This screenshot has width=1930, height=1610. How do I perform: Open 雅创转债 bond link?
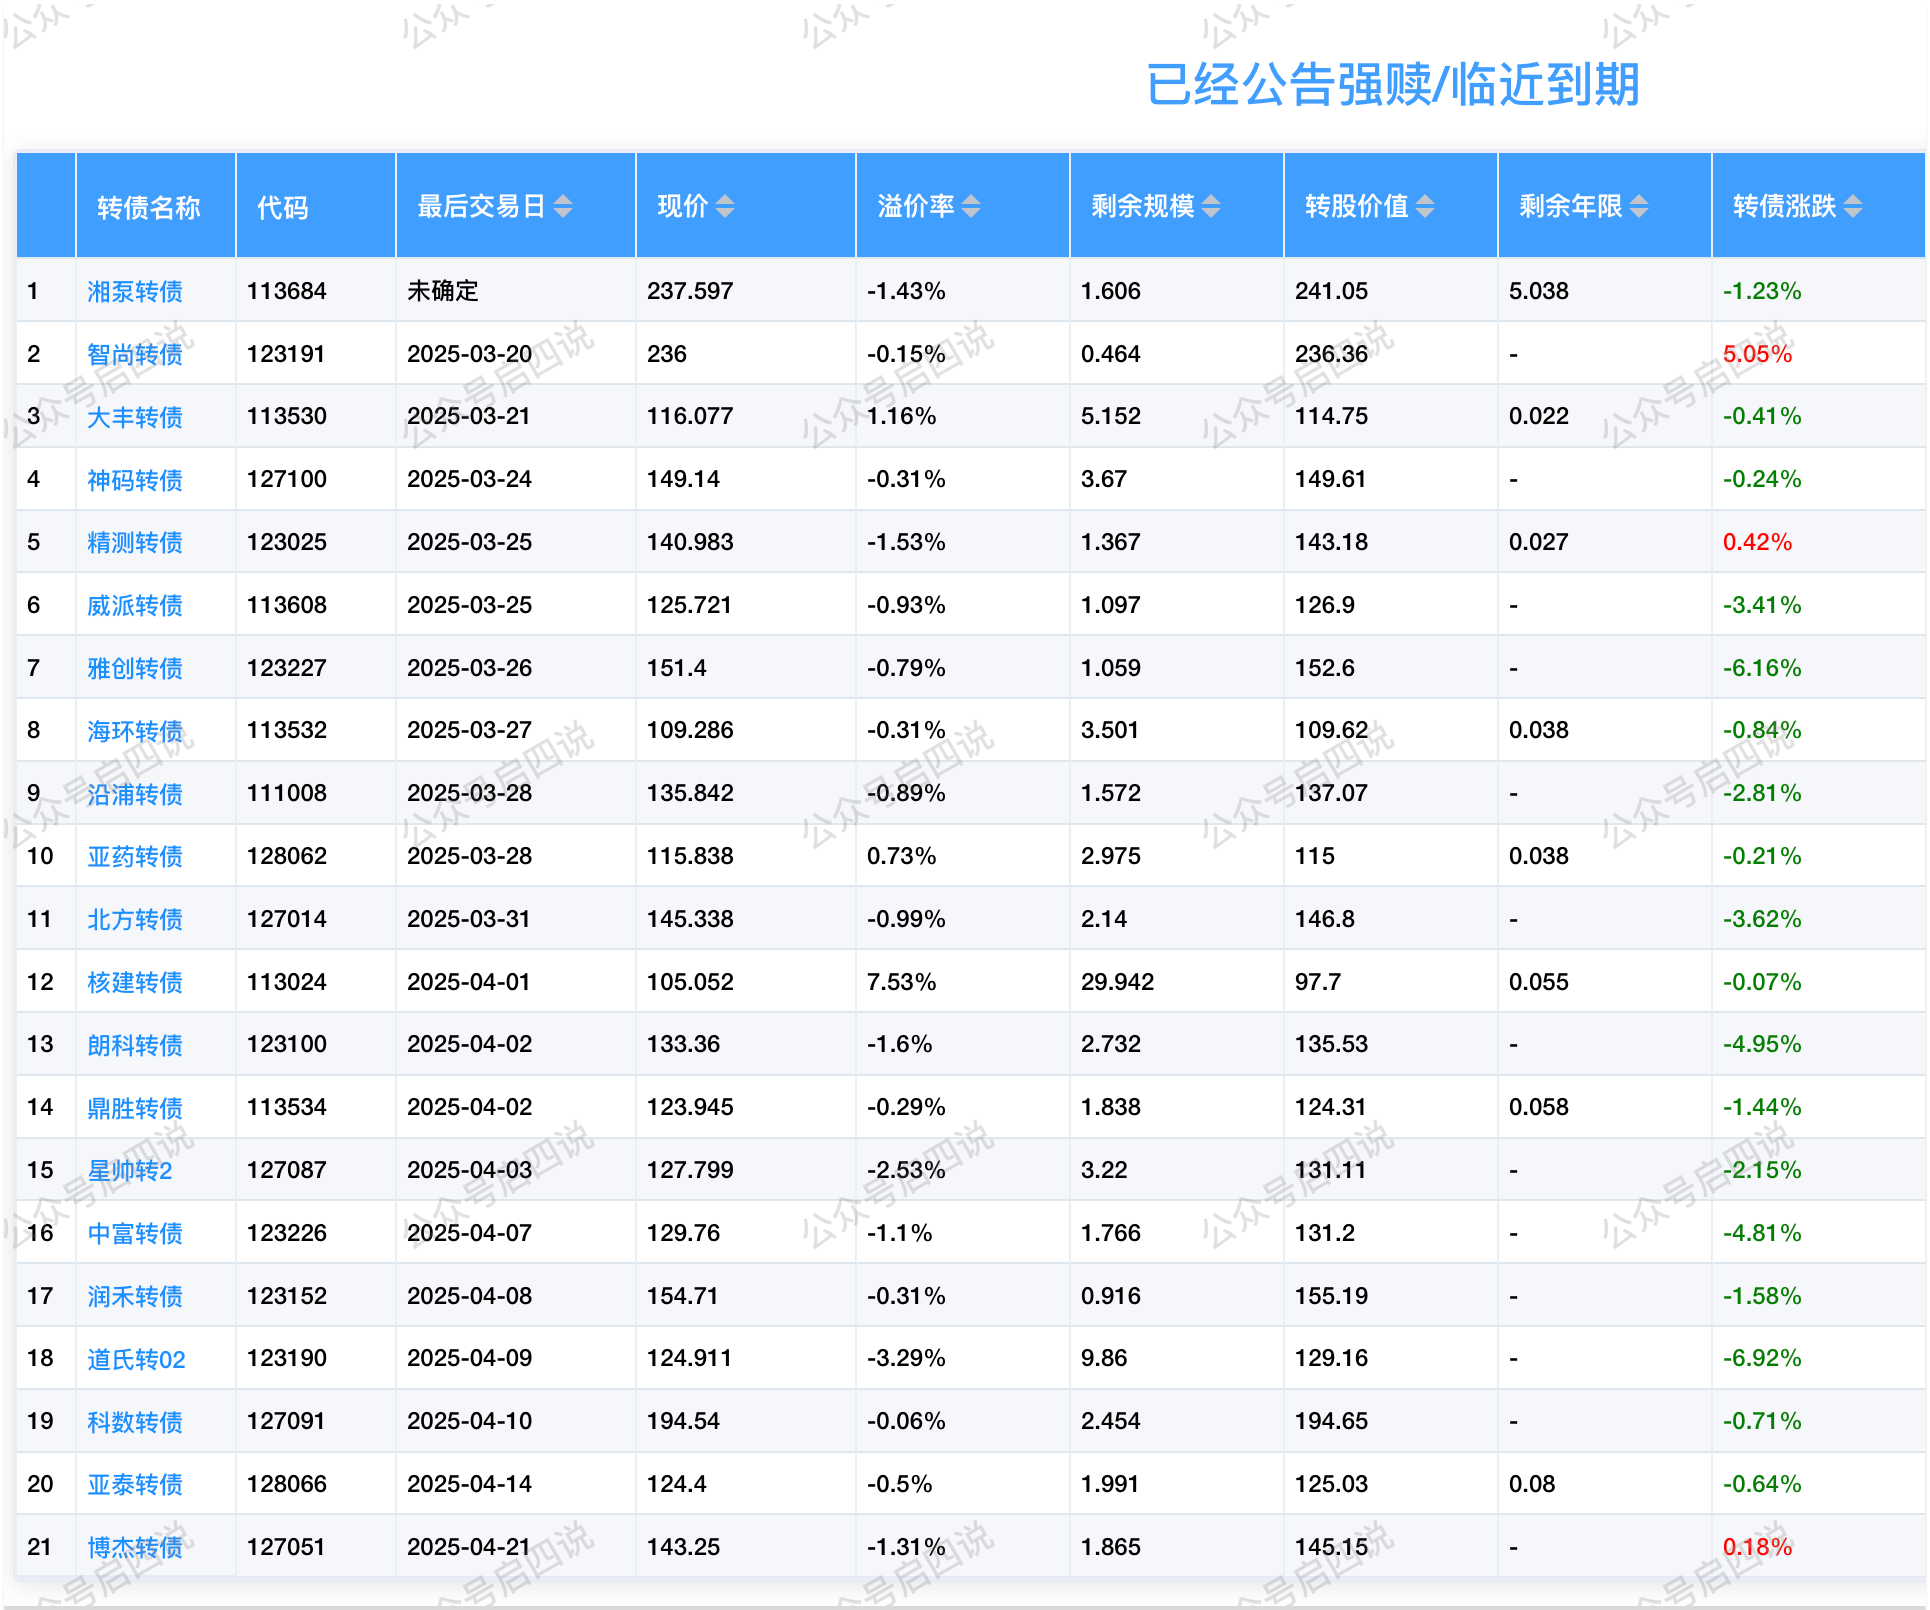click(x=135, y=668)
